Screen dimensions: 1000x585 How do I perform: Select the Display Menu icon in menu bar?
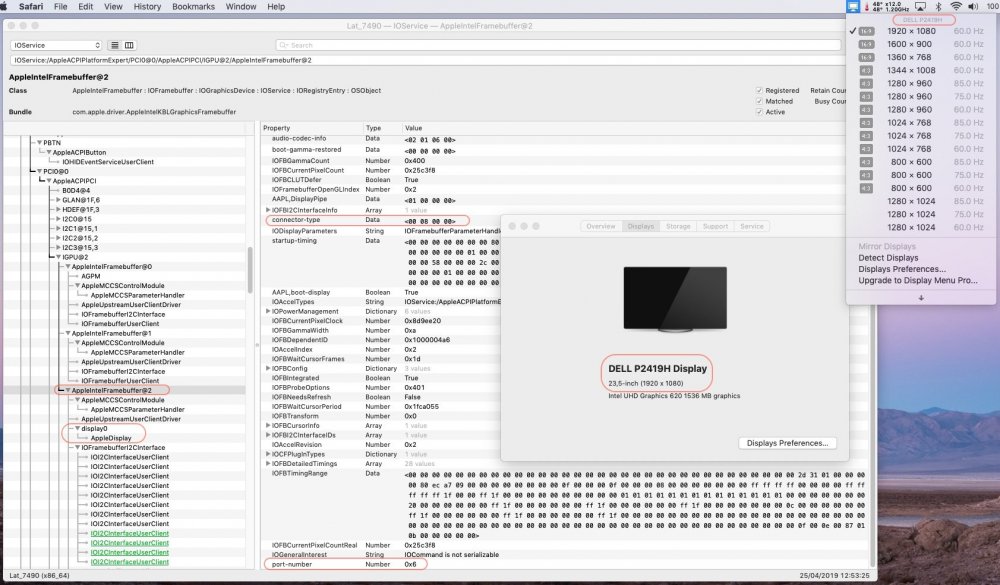[x=853, y=6]
